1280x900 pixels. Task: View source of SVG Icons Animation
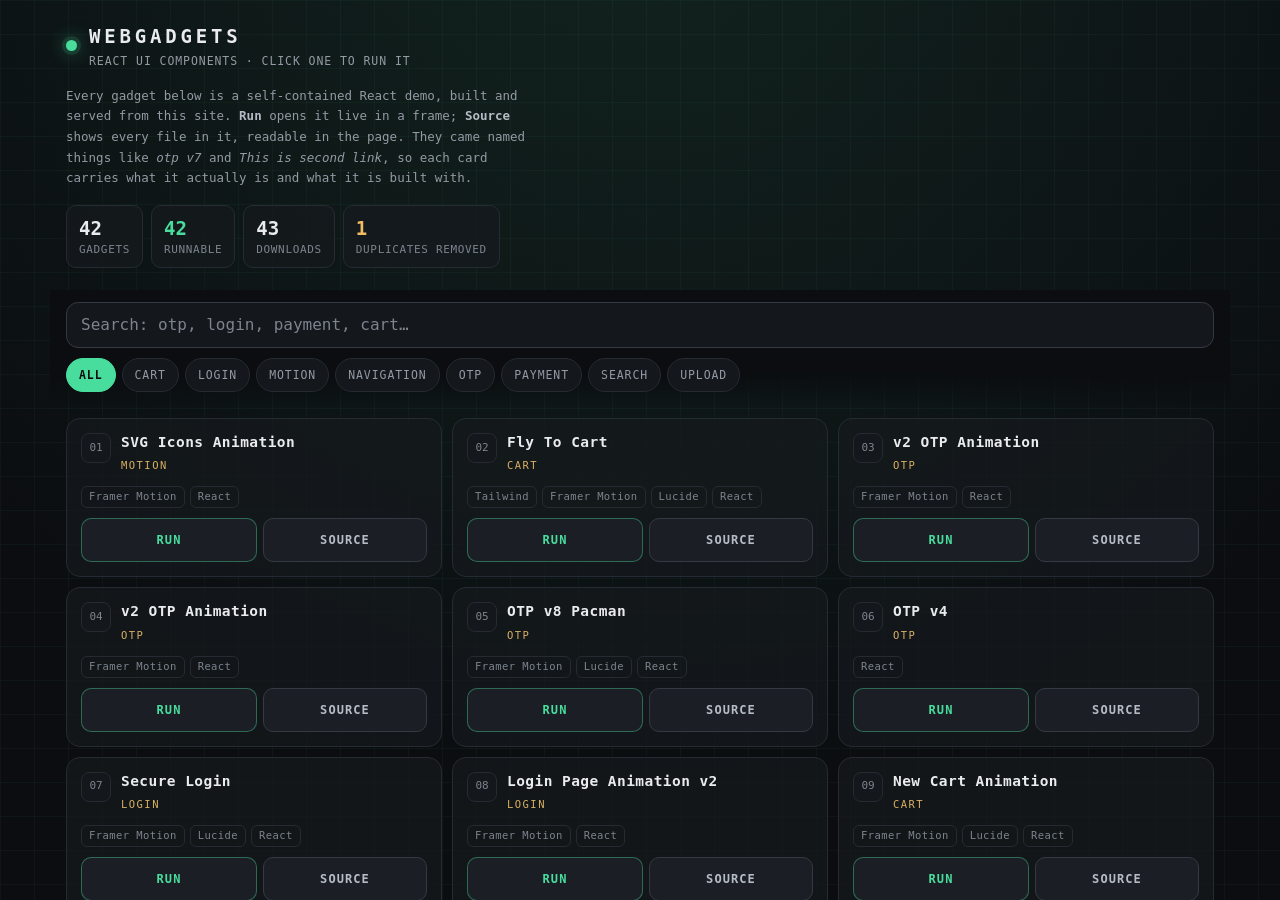[x=345, y=540]
